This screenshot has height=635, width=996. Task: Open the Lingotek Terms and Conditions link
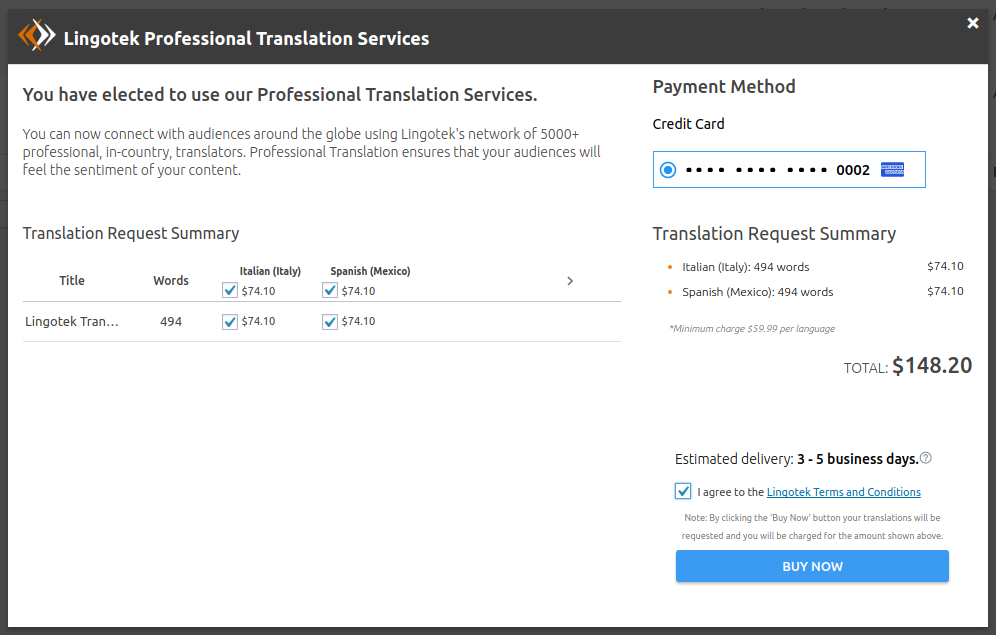(x=843, y=492)
